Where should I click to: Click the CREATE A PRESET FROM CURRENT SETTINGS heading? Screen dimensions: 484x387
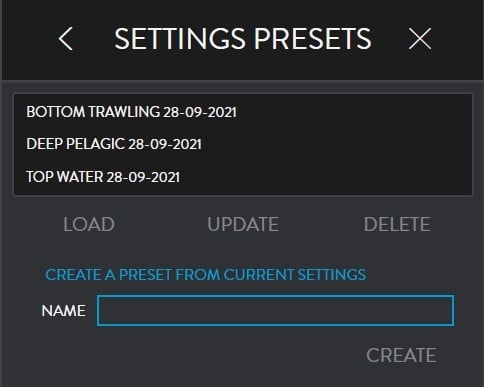[x=205, y=275]
